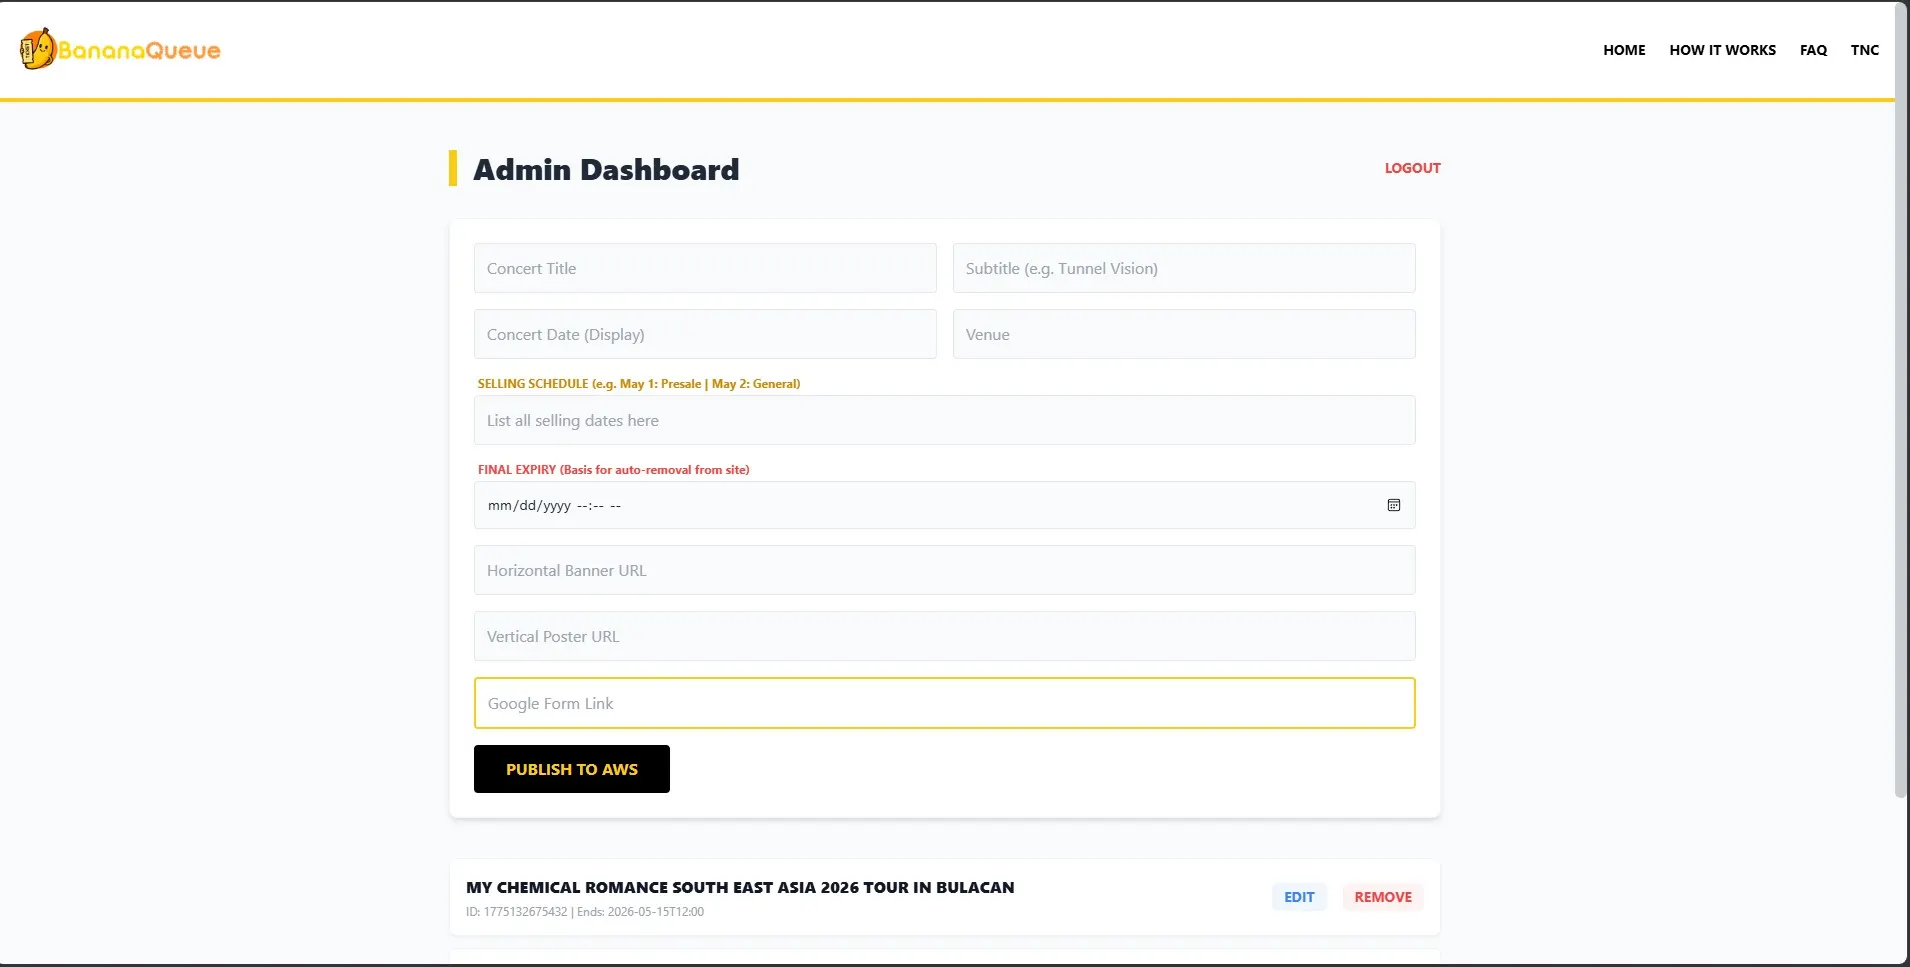Open the TNC page
The image size is (1910, 967).
coord(1864,50)
